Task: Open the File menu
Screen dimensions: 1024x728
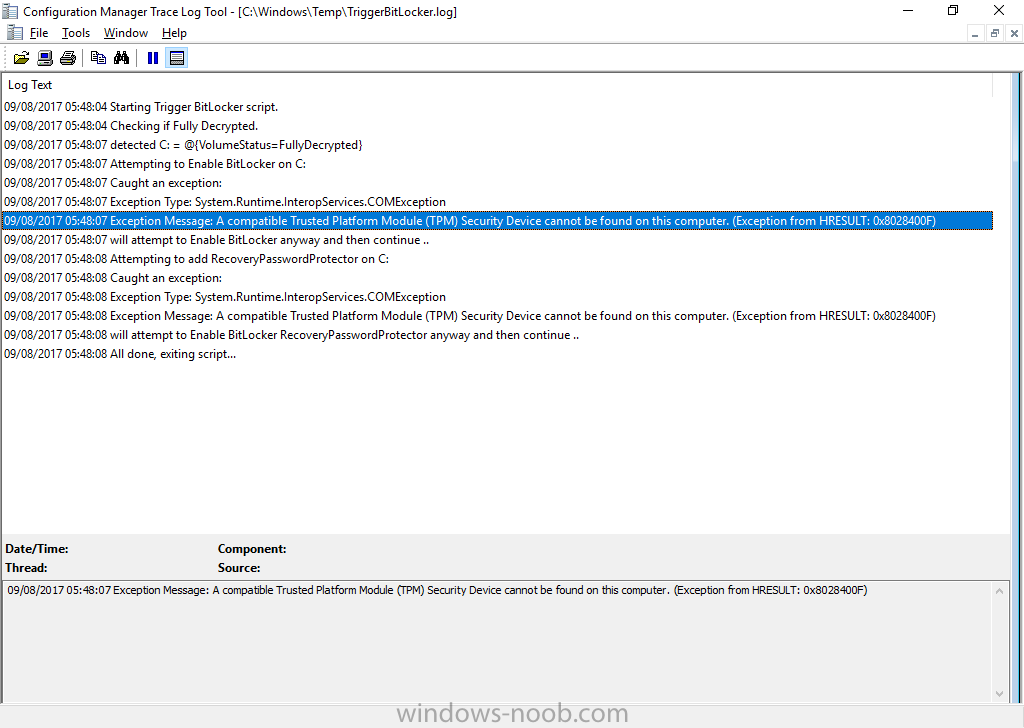Action: 39,33
